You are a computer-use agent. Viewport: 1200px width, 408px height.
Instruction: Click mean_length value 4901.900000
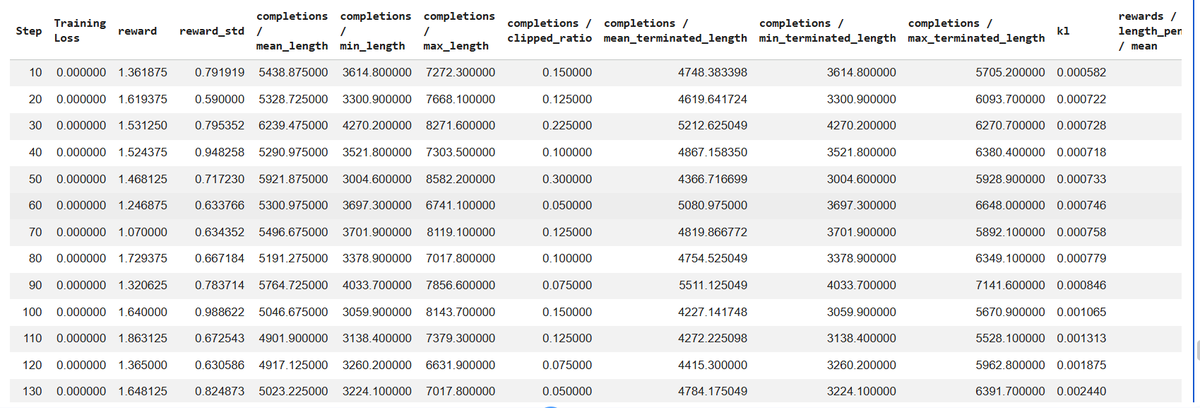(x=295, y=339)
